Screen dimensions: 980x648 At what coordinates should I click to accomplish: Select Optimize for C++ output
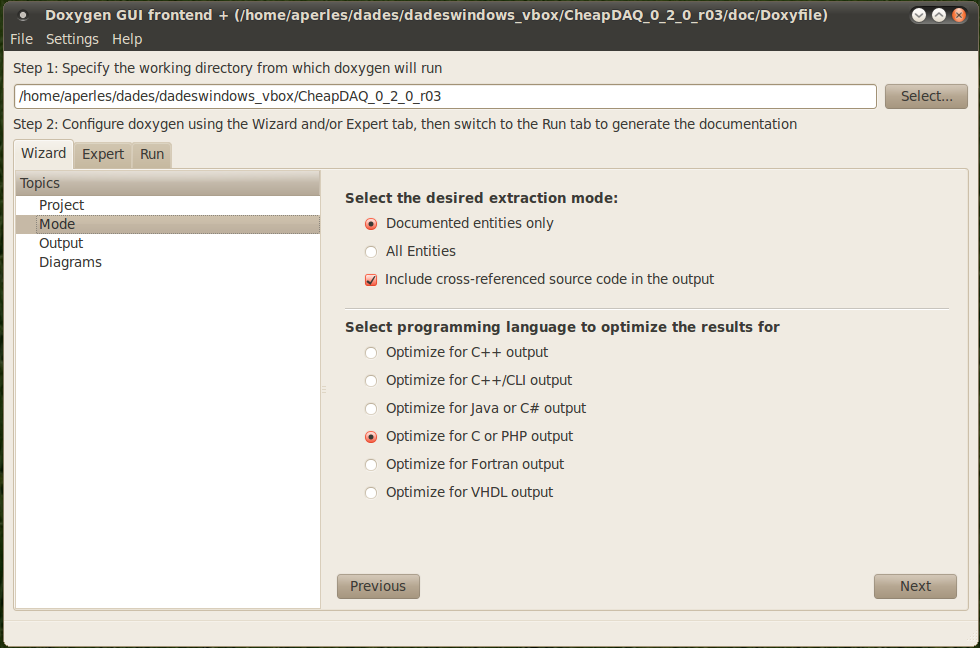(x=456, y=352)
